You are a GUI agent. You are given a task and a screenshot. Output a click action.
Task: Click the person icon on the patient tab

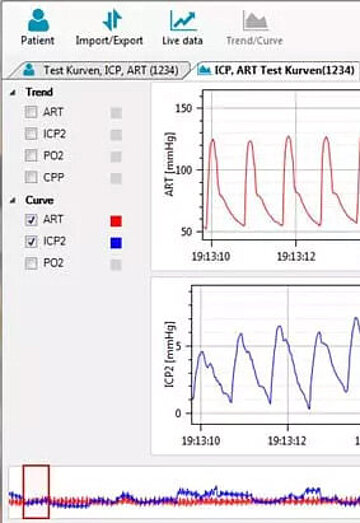pyautogui.click(x=29, y=70)
